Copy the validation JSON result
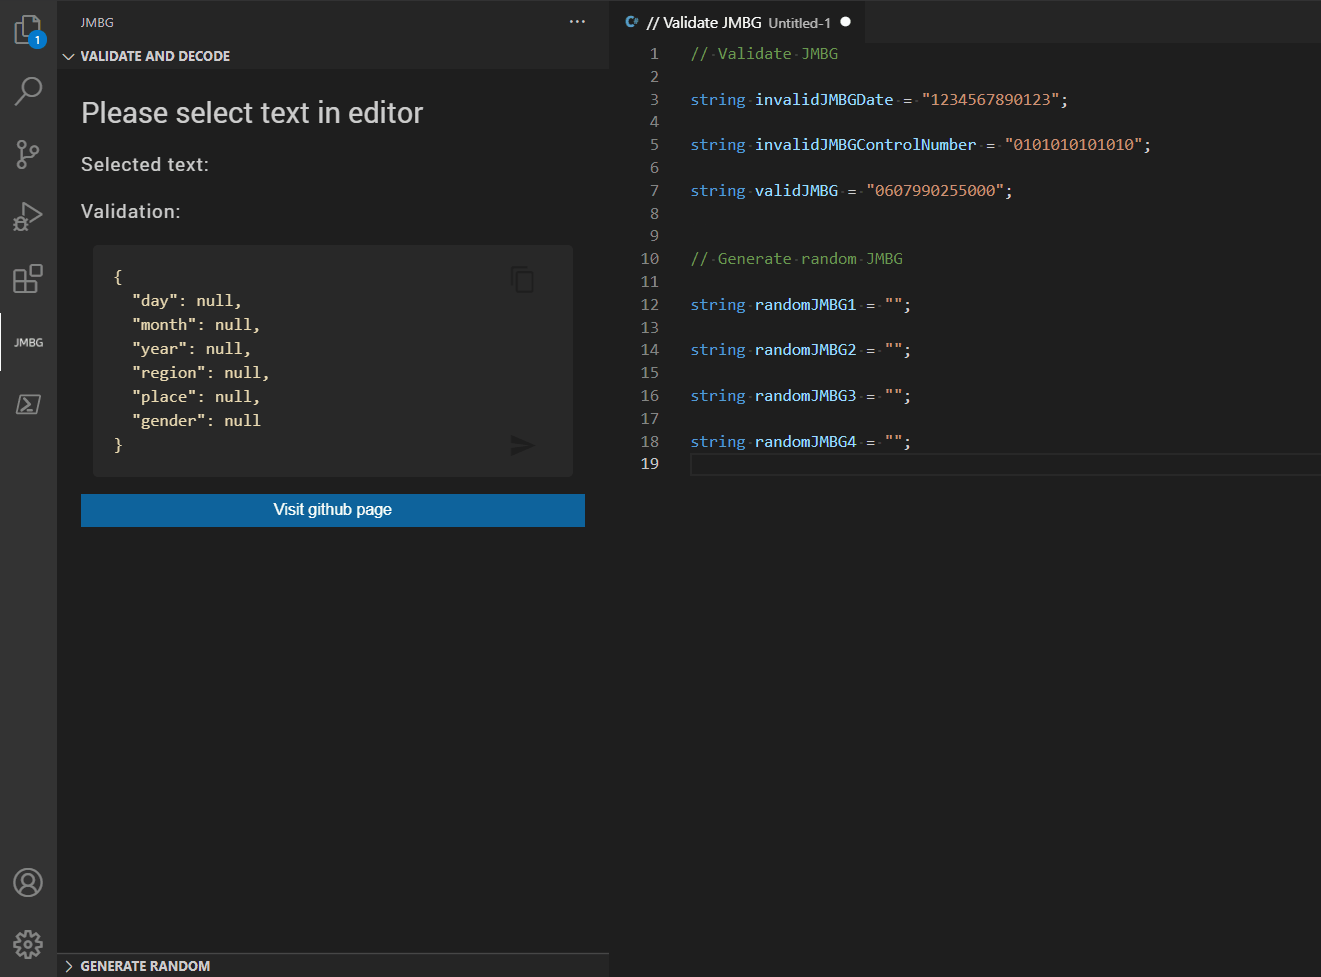 pyautogui.click(x=522, y=279)
